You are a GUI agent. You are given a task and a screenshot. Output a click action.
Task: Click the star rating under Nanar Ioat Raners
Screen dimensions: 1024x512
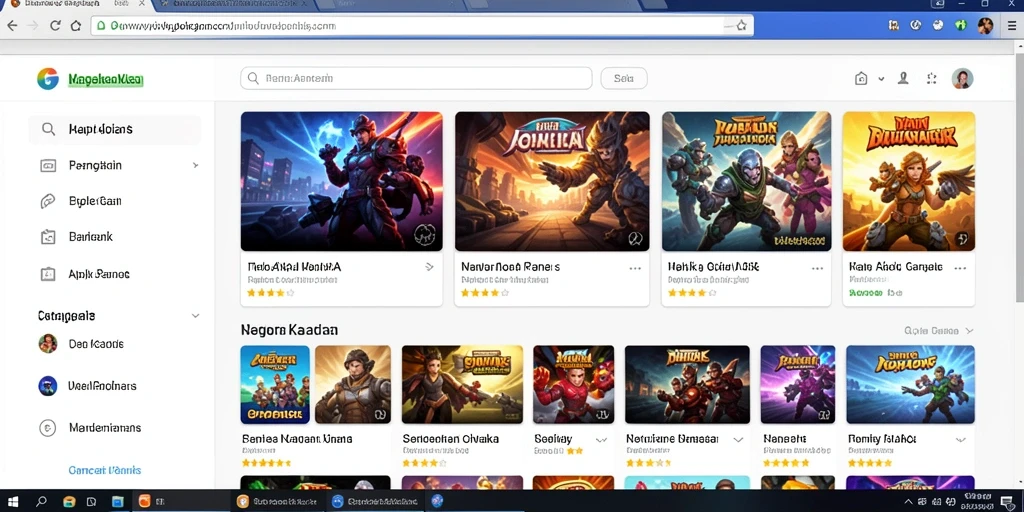[x=485, y=293]
